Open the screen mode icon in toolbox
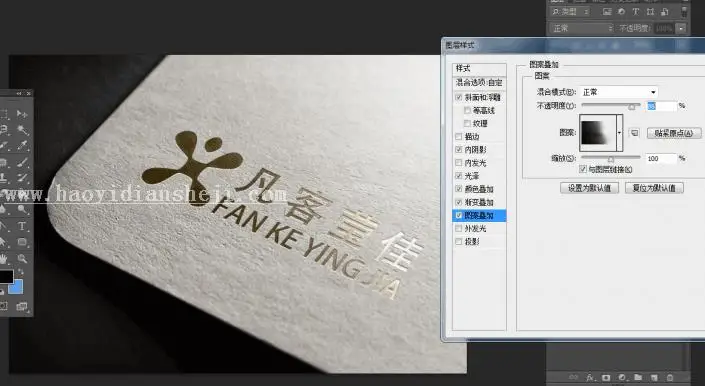Viewport: 705px width, 386px height. 22,306
